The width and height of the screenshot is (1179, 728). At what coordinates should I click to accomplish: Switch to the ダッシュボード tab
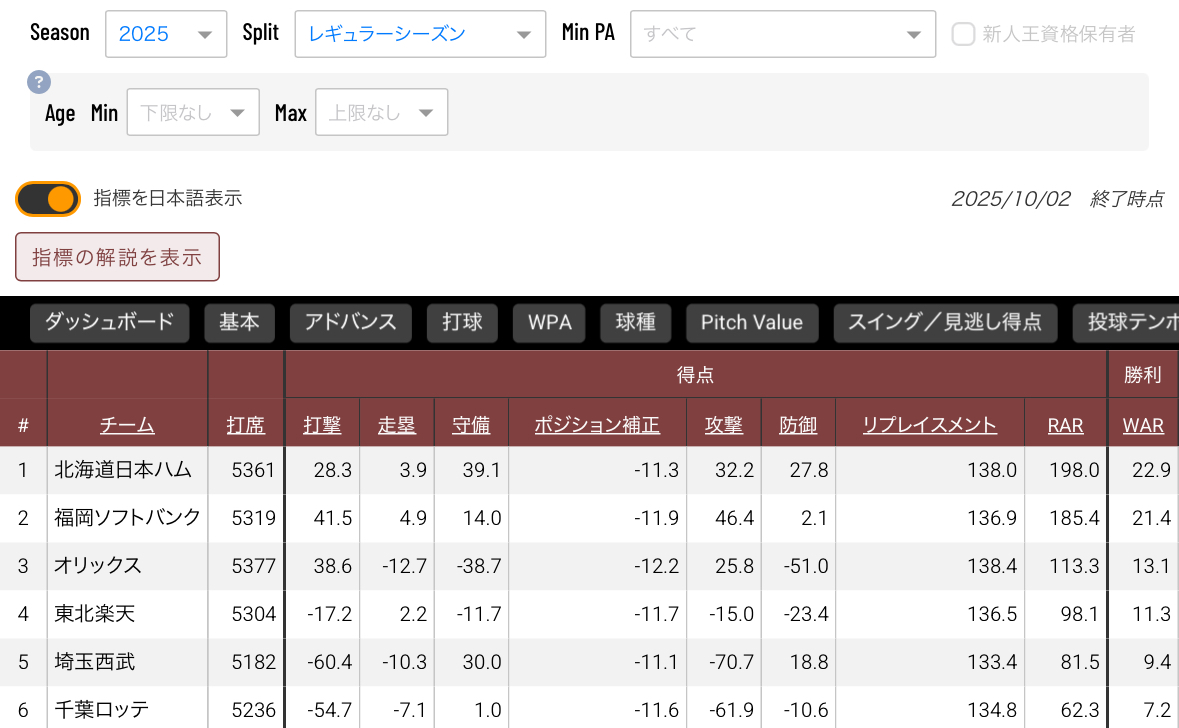pyautogui.click(x=109, y=322)
